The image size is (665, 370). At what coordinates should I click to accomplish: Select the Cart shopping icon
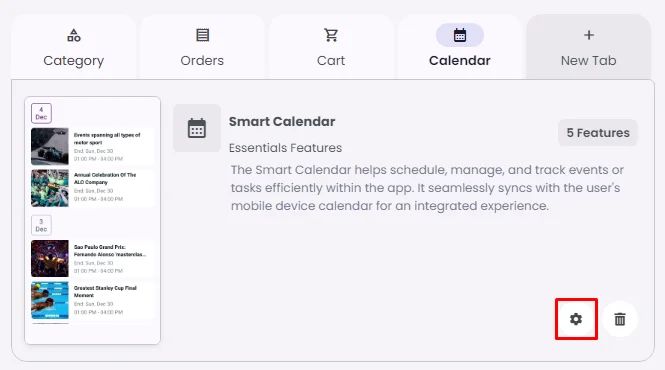(x=331, y=35)
